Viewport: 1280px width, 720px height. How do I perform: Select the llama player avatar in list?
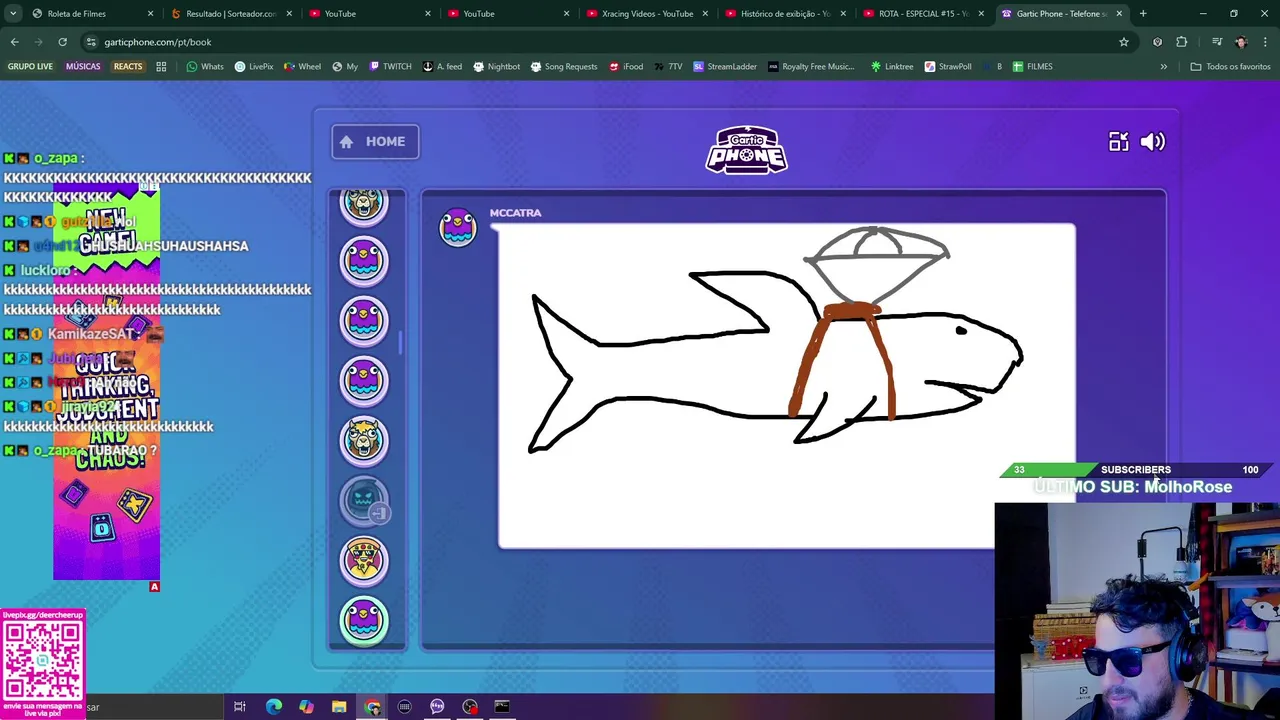point(364,439)
